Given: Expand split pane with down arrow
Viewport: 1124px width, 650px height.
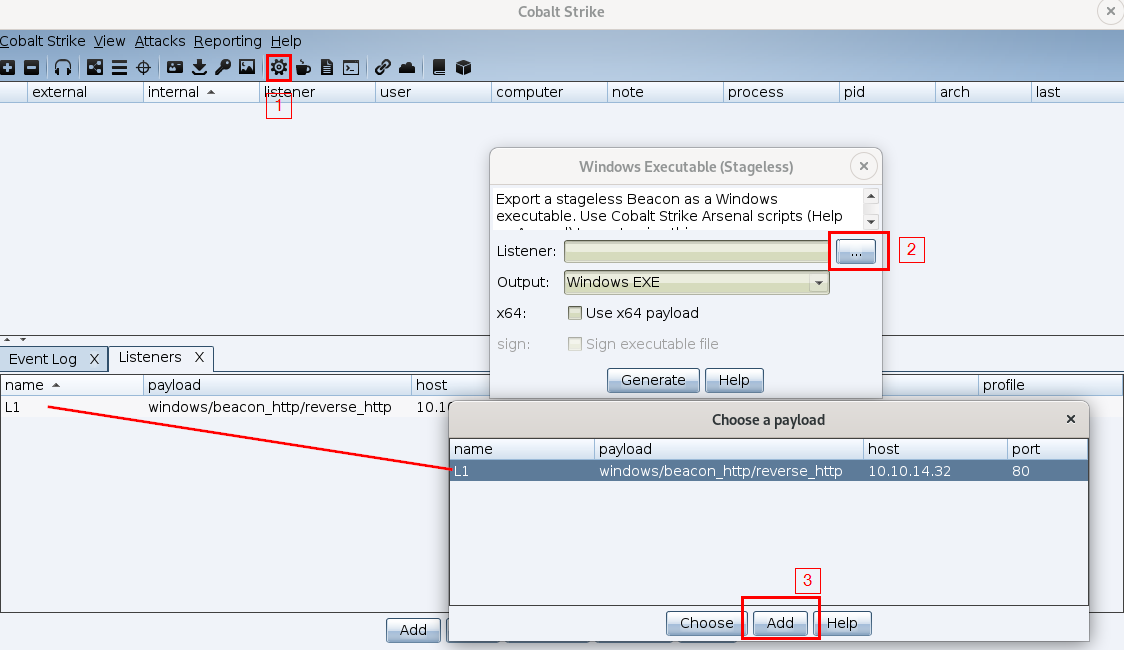Looking at the screenshot, I should pos(23,339).
